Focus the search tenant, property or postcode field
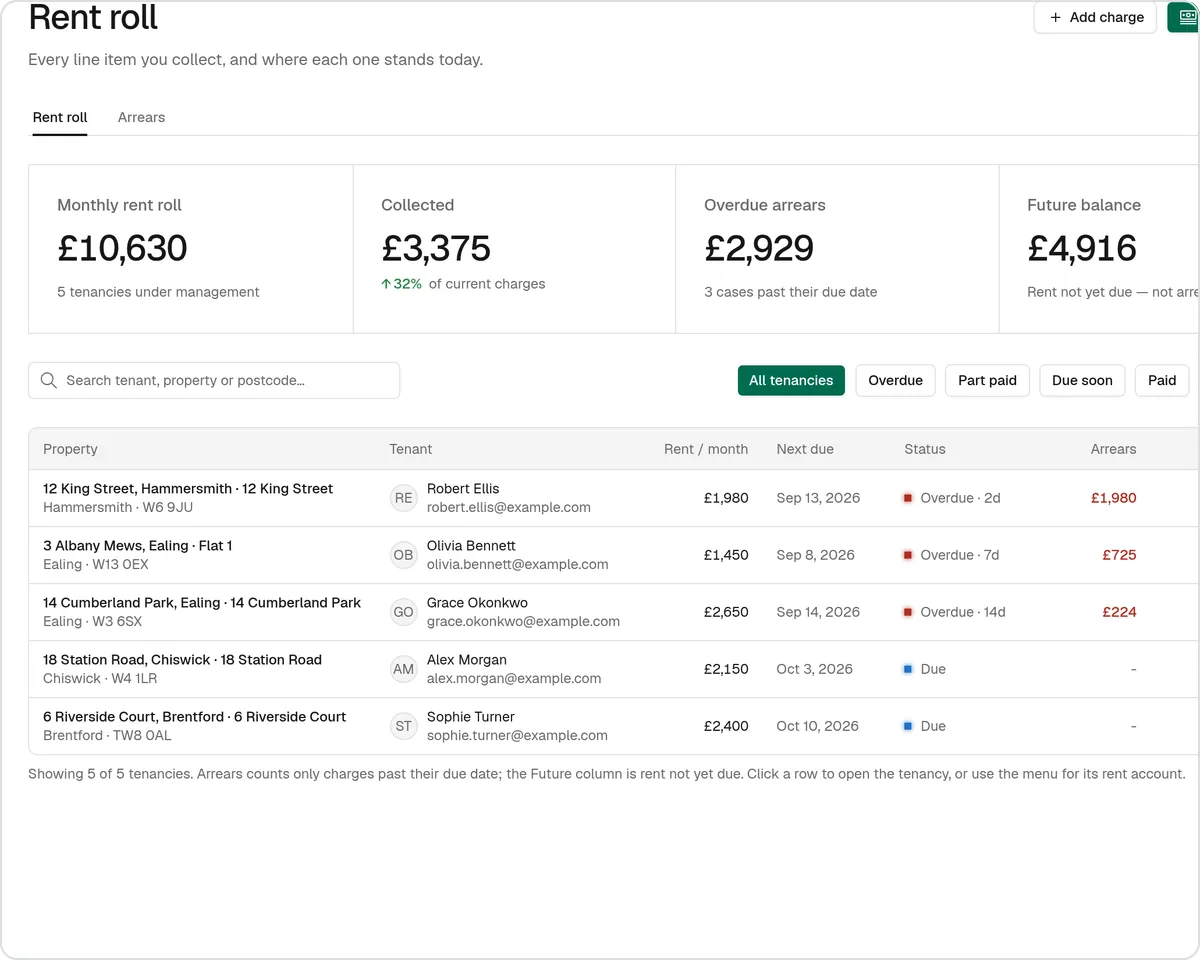 pos(214,380)
